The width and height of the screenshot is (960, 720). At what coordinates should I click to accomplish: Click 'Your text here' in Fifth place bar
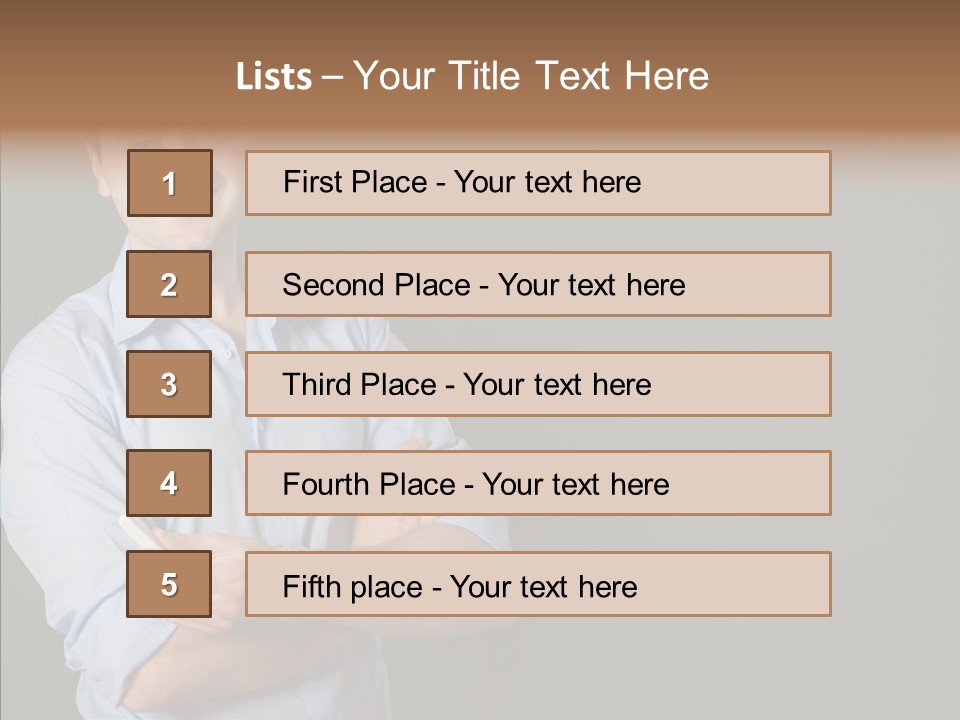click(x=543, y=586)
